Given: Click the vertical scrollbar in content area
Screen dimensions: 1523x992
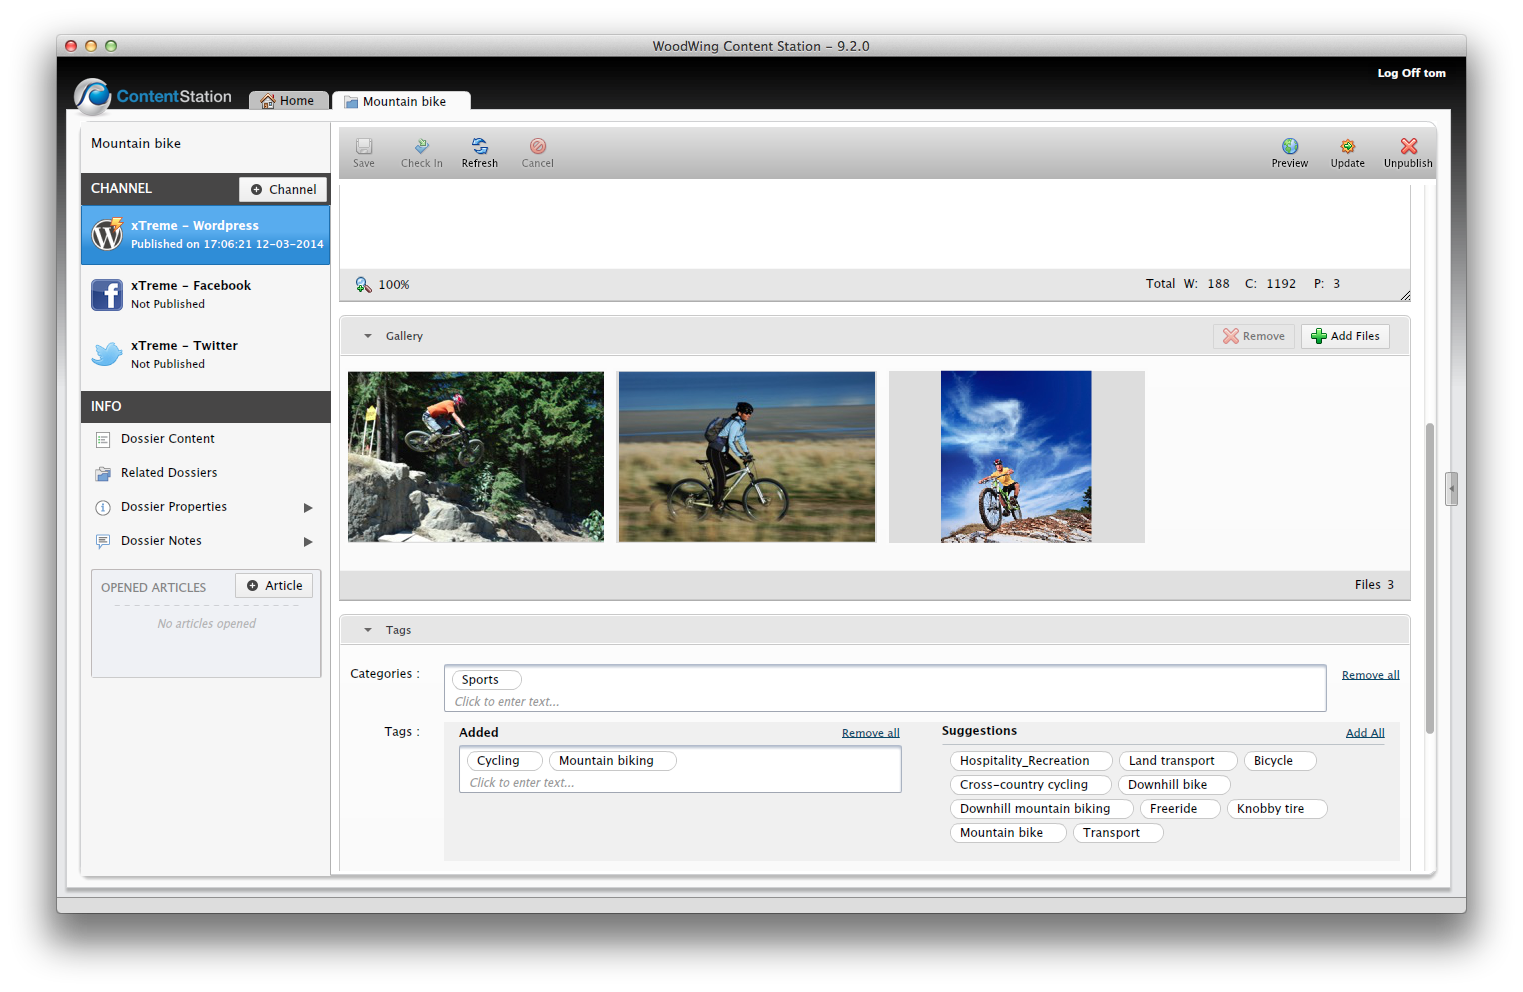Looking at the screenshot, I should 1429,578.
